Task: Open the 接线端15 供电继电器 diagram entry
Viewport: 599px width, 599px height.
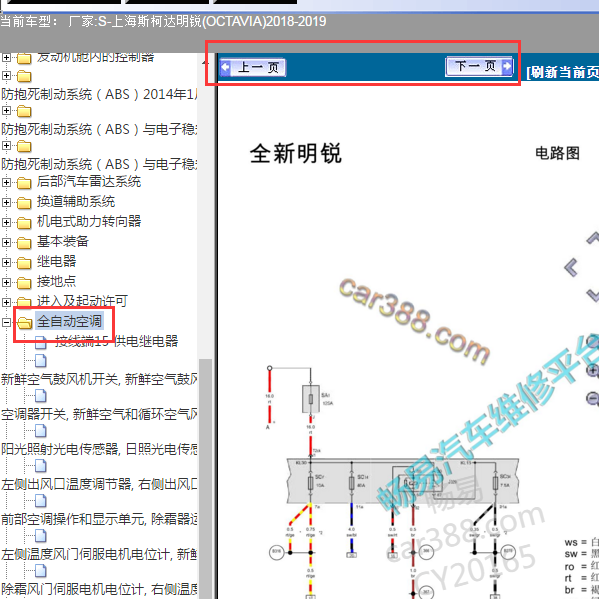Action: (x=117, y=341)
